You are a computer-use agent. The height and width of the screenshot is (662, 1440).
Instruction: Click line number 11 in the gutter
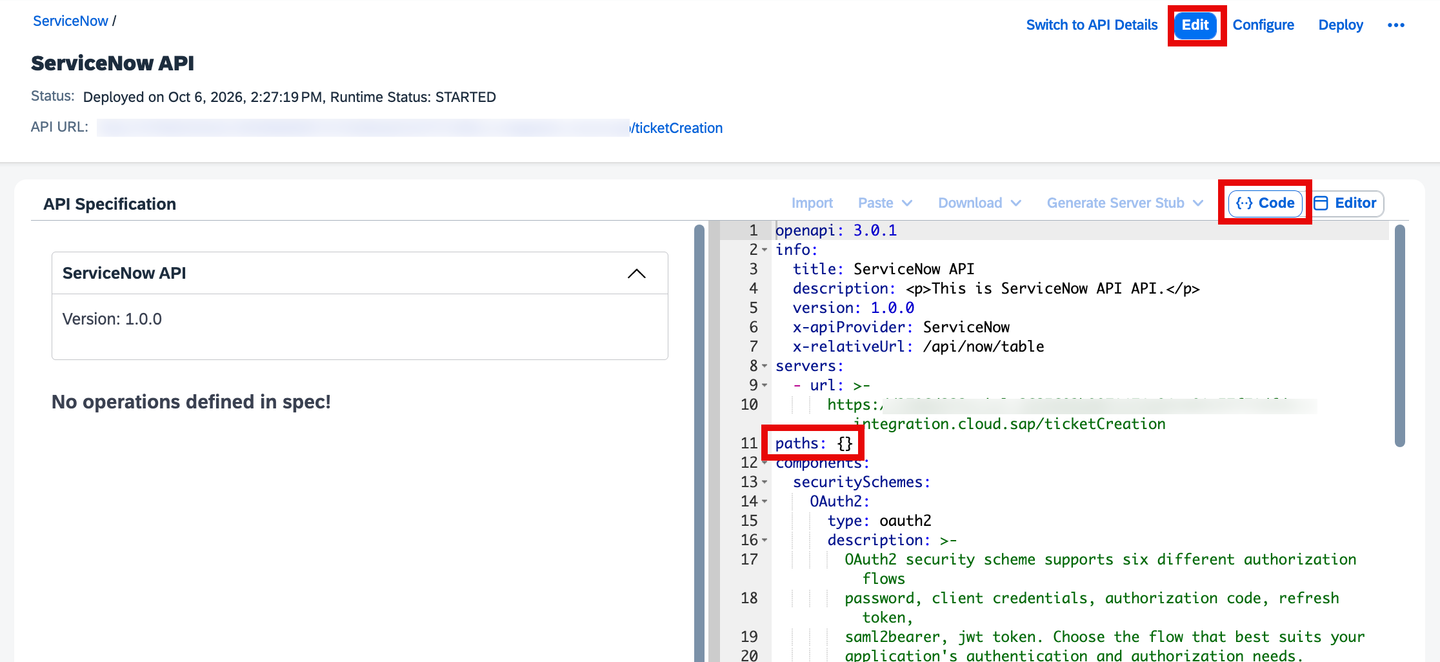click(750, 443)
